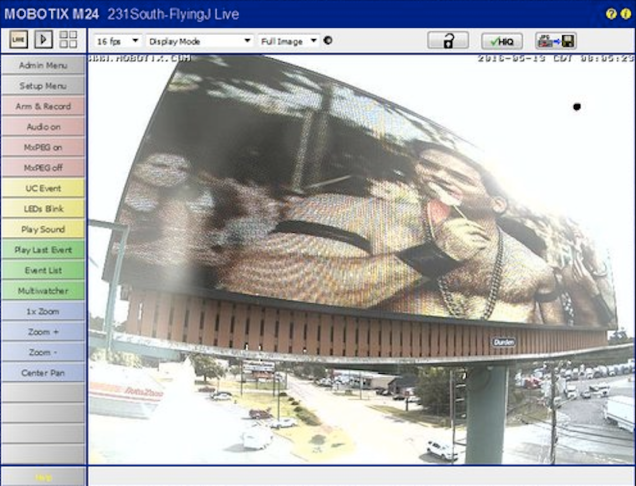This screenshot has height=486, width=636.
Task: Disable MxPEG with MxPEG off
Action: [44, 168]
